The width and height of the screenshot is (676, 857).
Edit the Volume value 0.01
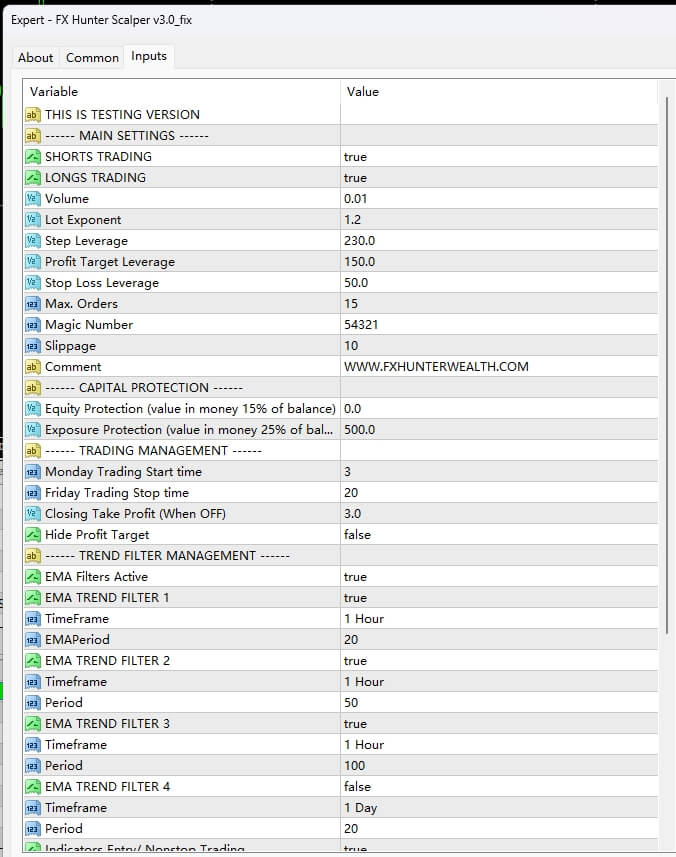pyautogui.click(x=498, y=198)
